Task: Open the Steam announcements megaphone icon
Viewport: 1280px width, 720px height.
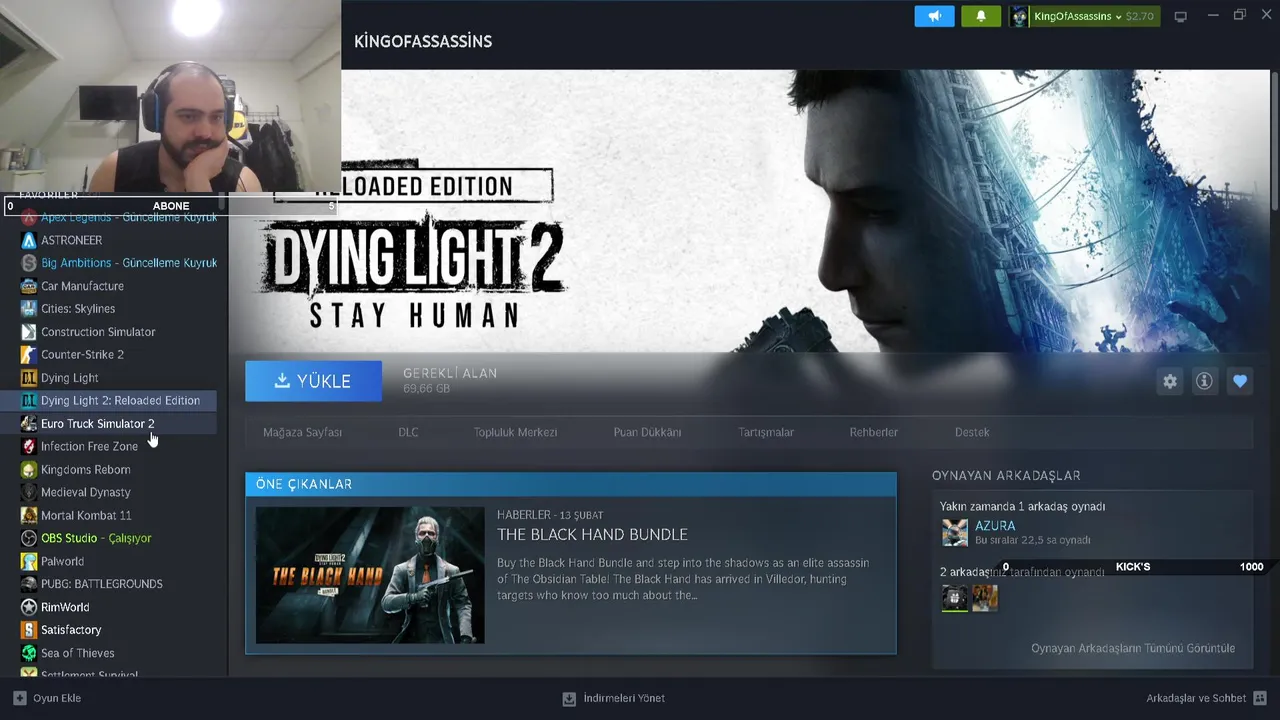Action: pos(934,16)
